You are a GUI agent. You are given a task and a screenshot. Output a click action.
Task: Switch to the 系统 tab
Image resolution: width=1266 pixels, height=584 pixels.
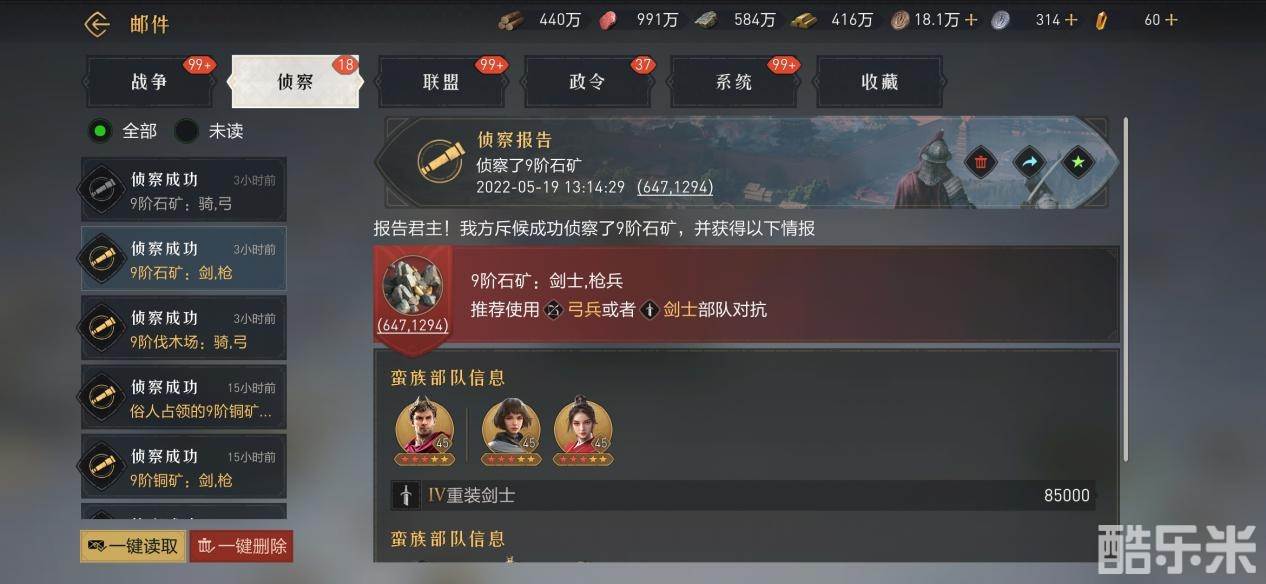point(733,82)
